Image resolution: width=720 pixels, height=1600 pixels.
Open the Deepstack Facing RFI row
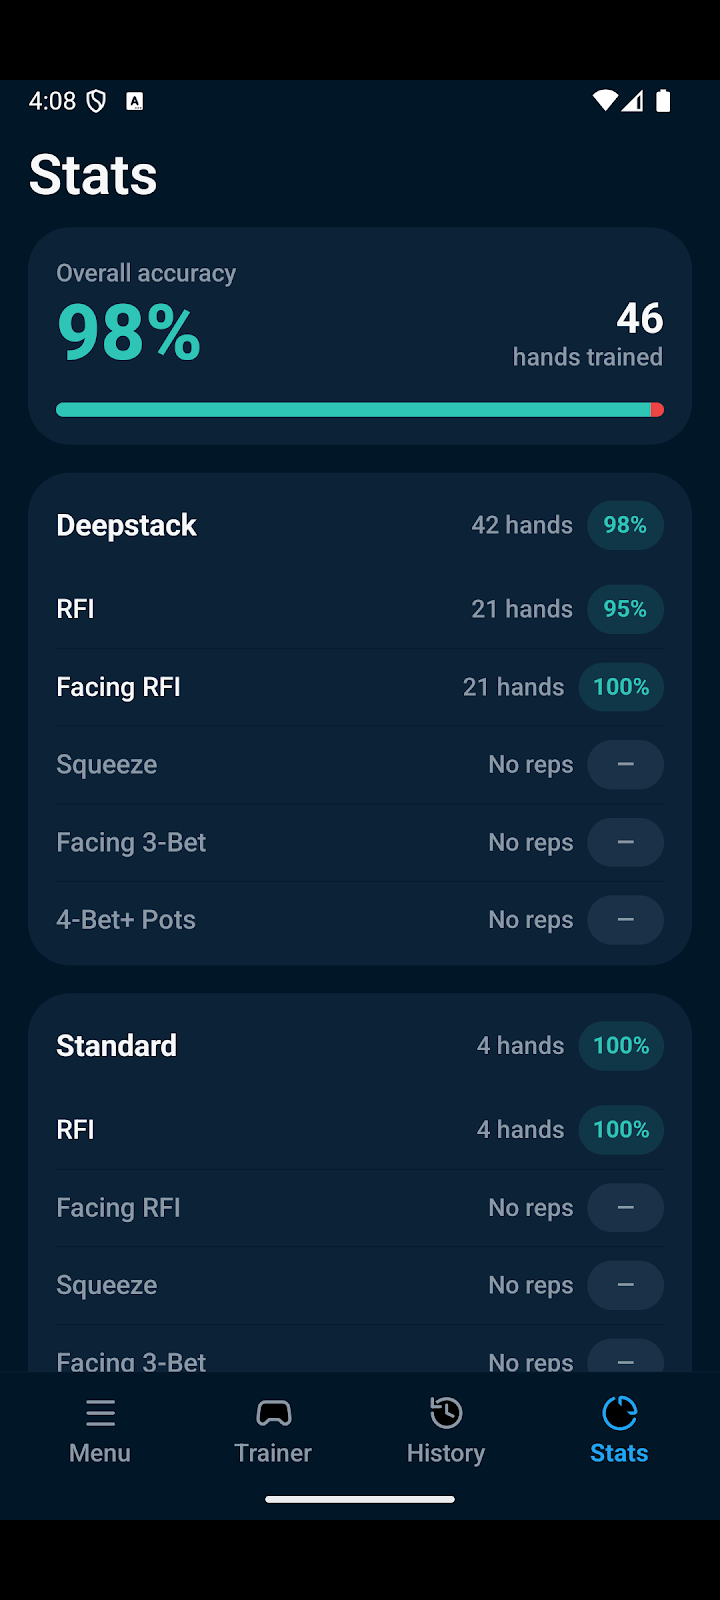pyautogui.click(x=360, y=687)
